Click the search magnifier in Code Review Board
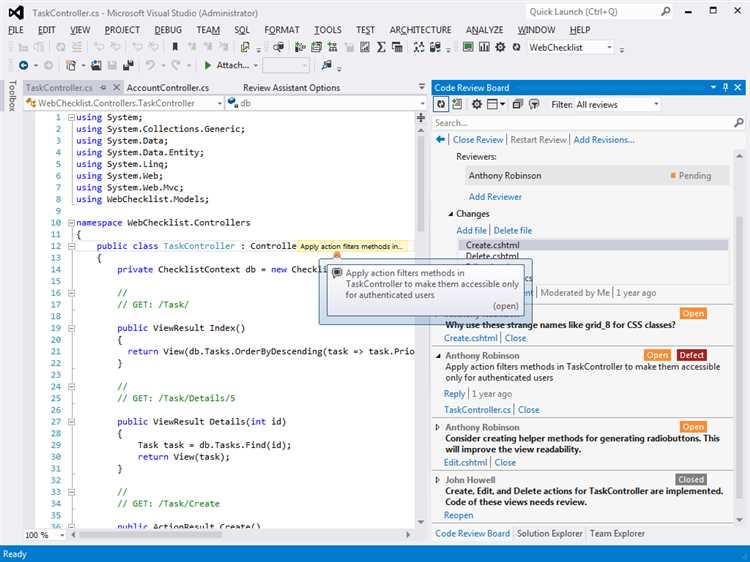Image resolution: width=750 pixels, height=562 pixels. tap(739, 123)
